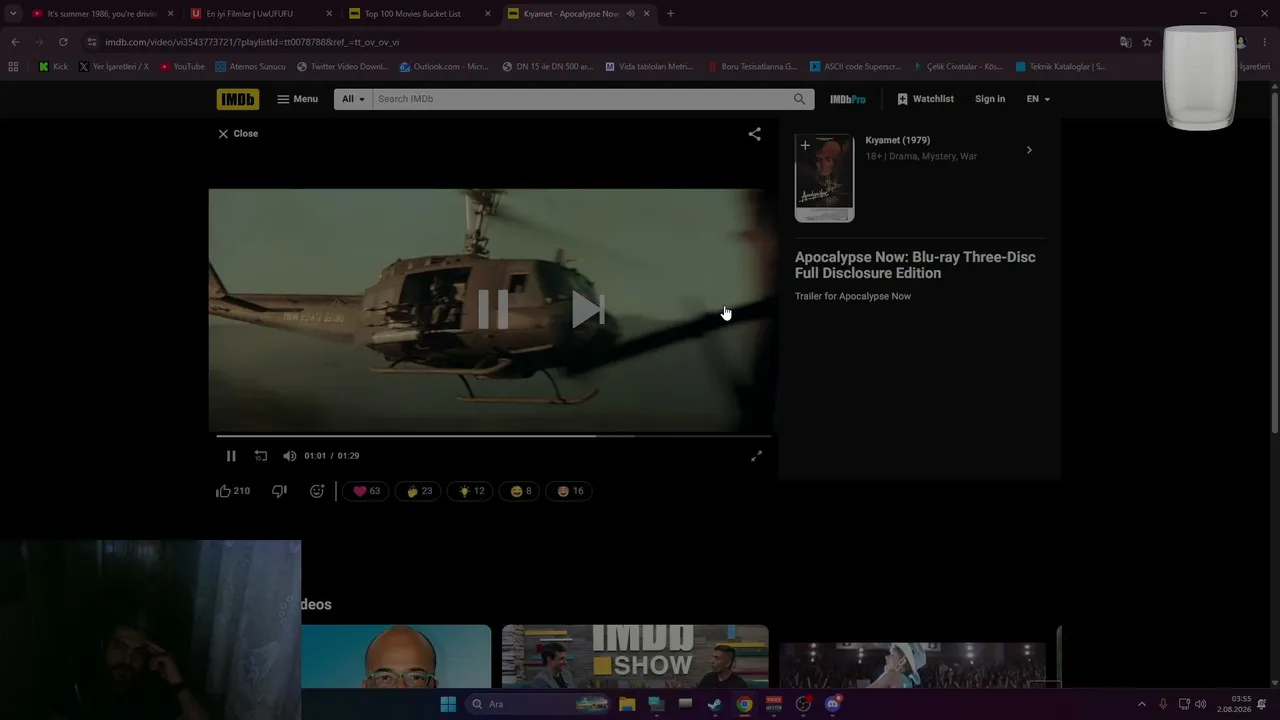The width and height of the screenshot is (1280, 720).
Task: Open the Vida tabloları Metri... bookmark
Action: click(x=649, y=67)
